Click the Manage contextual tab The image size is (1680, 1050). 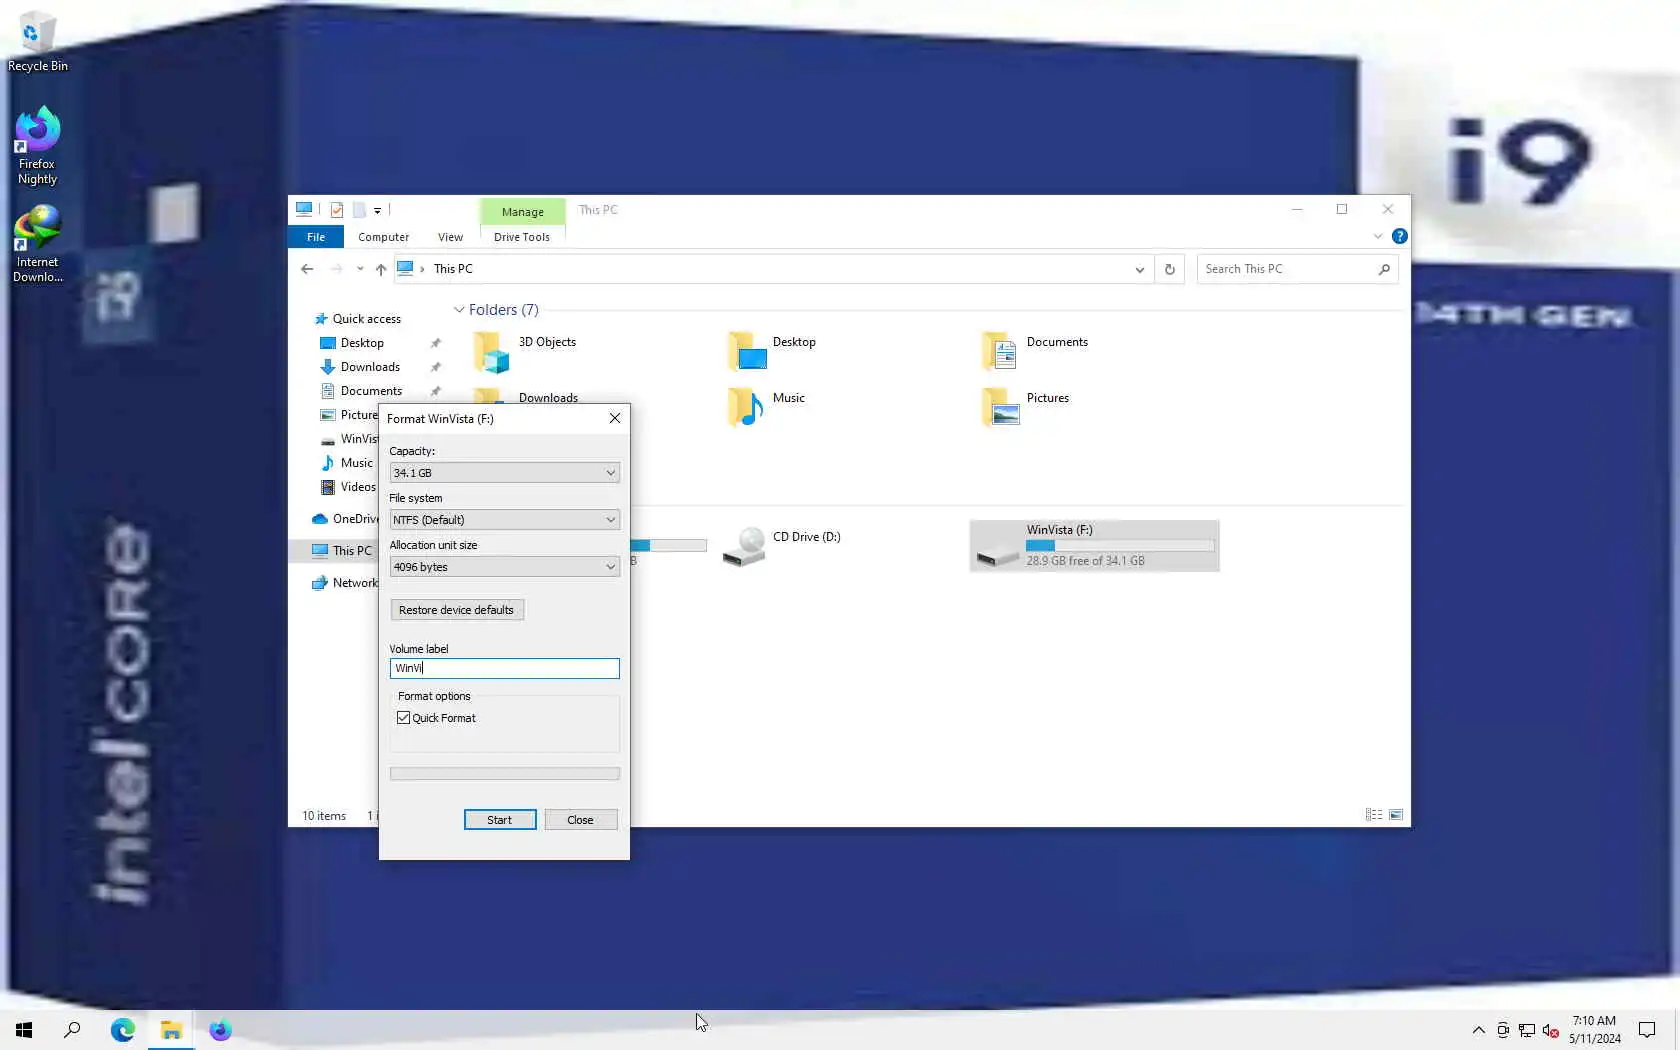[x=523, y=212]
